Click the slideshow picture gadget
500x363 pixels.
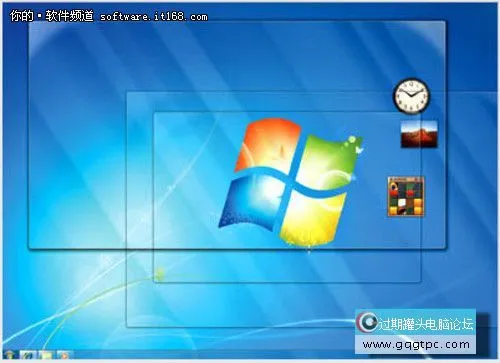pos(419,134)
